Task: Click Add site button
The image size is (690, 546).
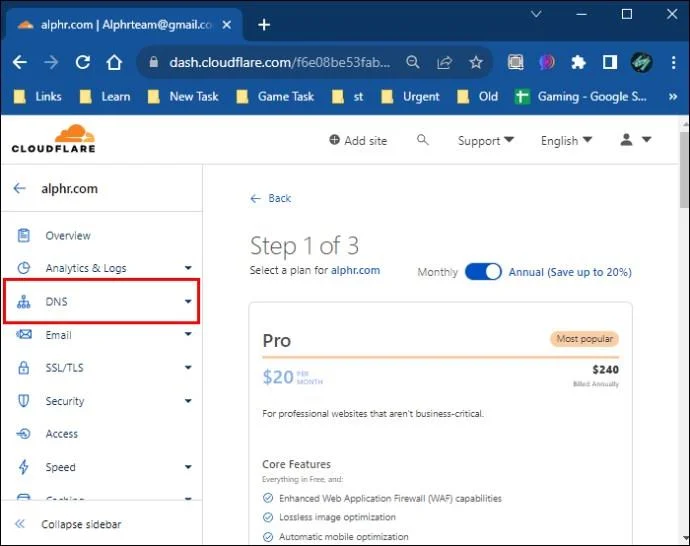Action: coord(358,140)
